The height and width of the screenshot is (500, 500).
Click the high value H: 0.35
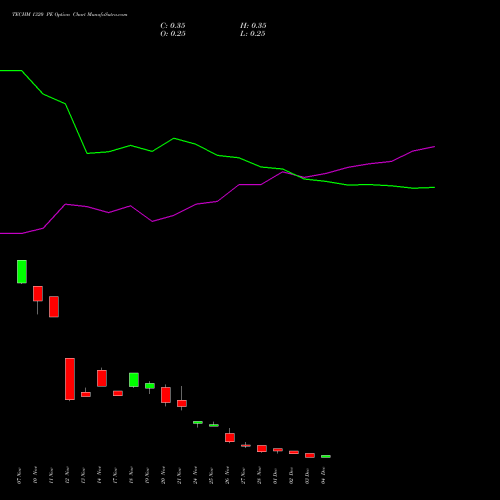tap(253, 26)
